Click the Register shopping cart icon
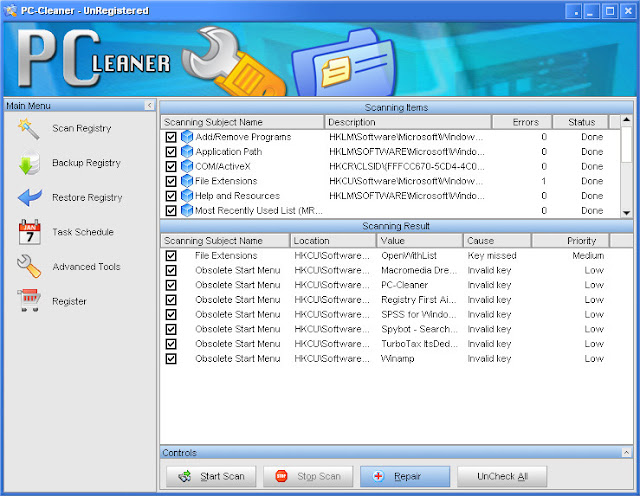 point(29,300)
